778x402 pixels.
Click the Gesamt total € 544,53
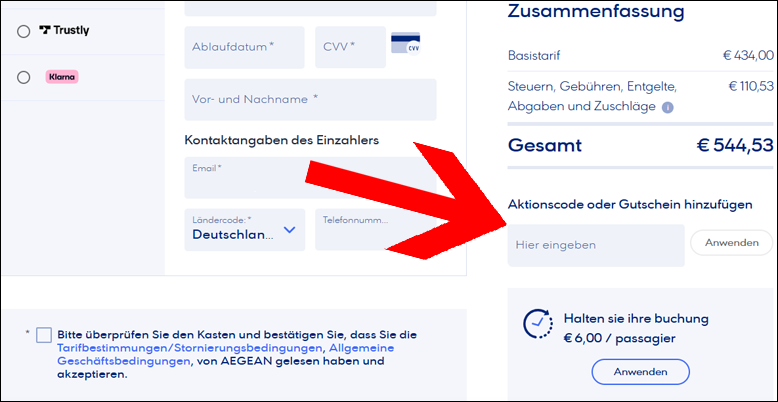pos(735,145)
